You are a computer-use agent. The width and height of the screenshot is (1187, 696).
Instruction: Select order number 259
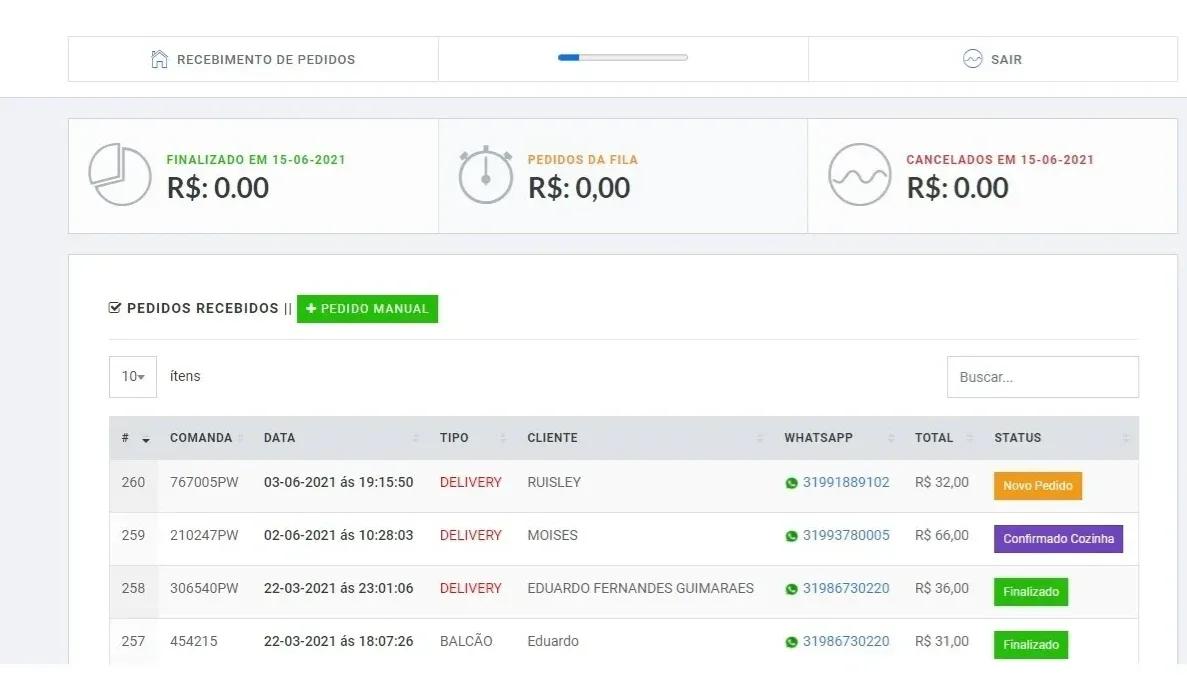tap(133, 535)
